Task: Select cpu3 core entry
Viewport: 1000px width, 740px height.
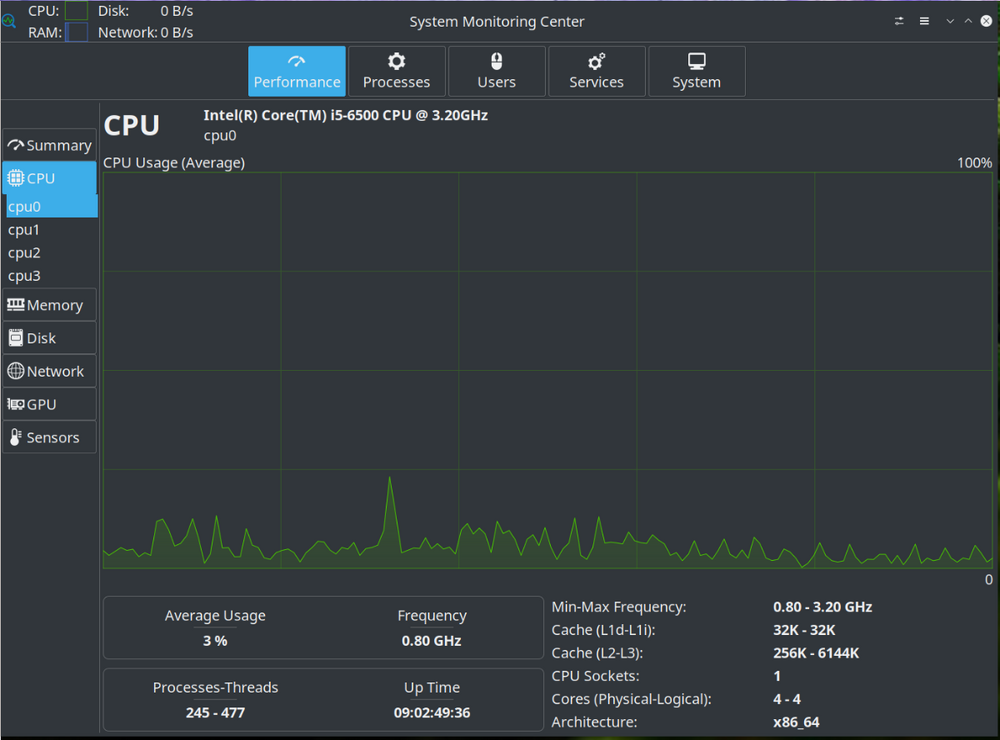Action: pos(52,276)
